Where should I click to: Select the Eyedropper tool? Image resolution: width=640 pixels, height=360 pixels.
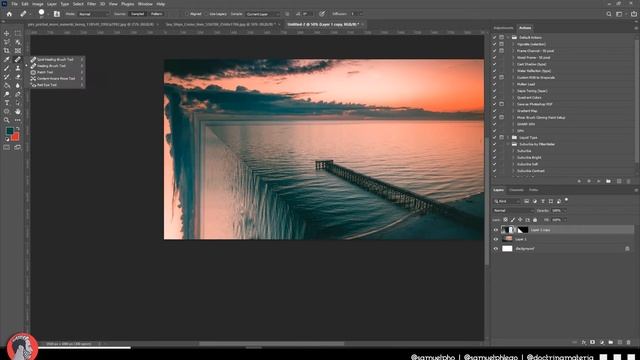point(7,60)
